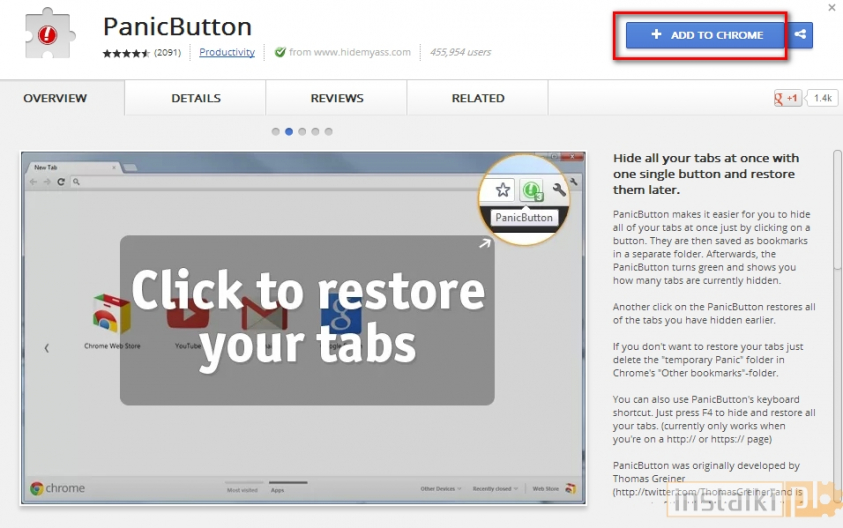Click the share icon beside Add to Chrome

point(801,35)
